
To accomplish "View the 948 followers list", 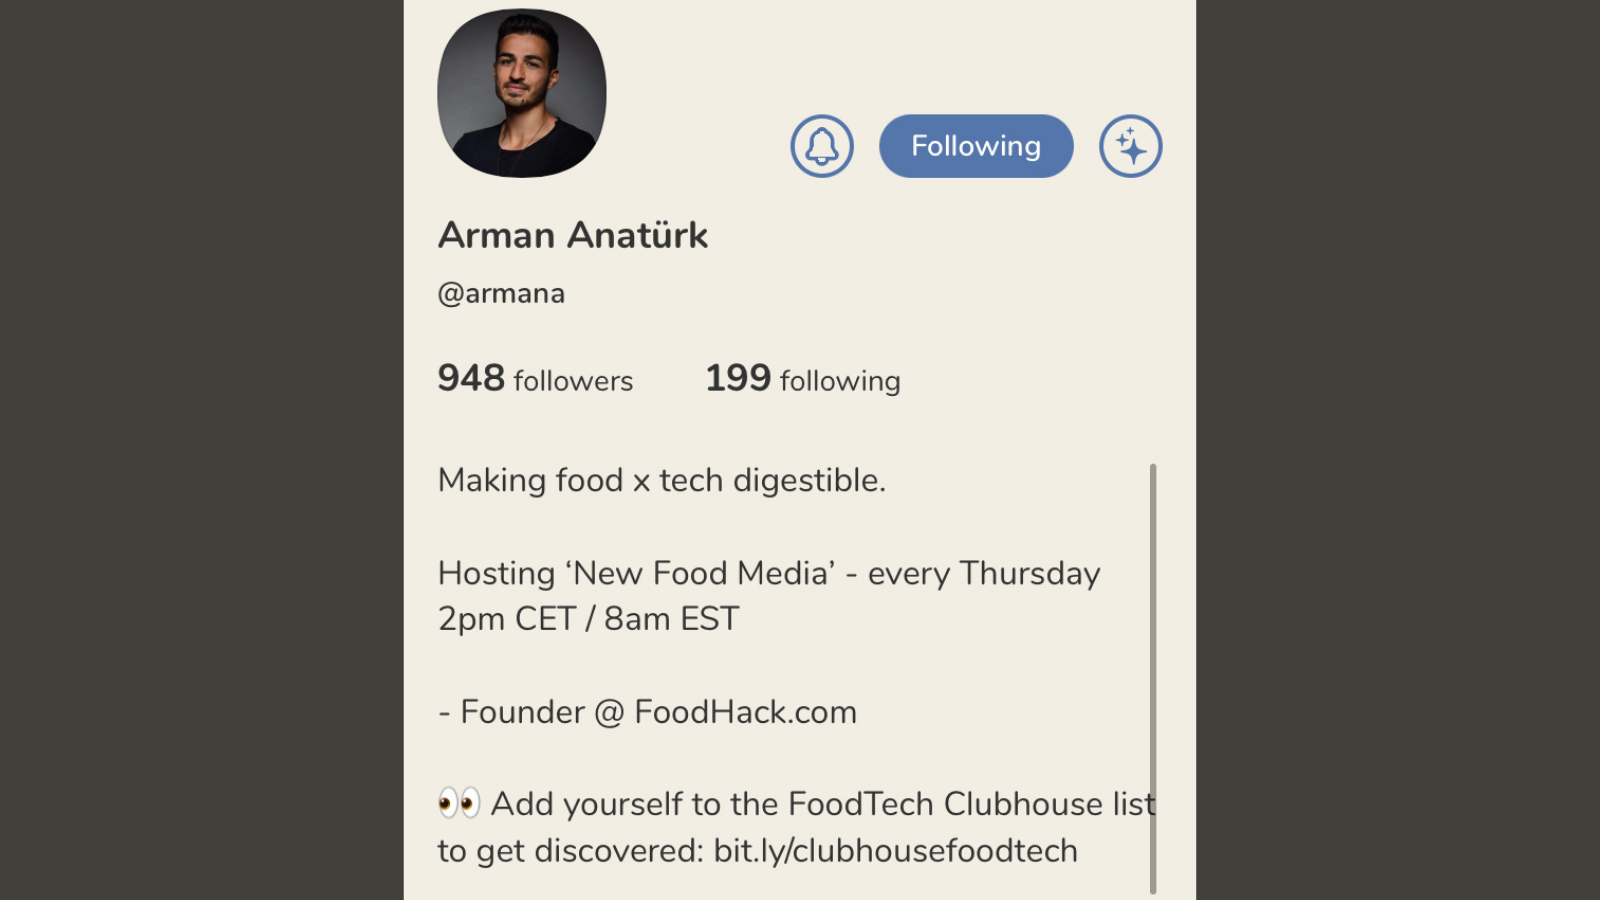I will point(535,379).
